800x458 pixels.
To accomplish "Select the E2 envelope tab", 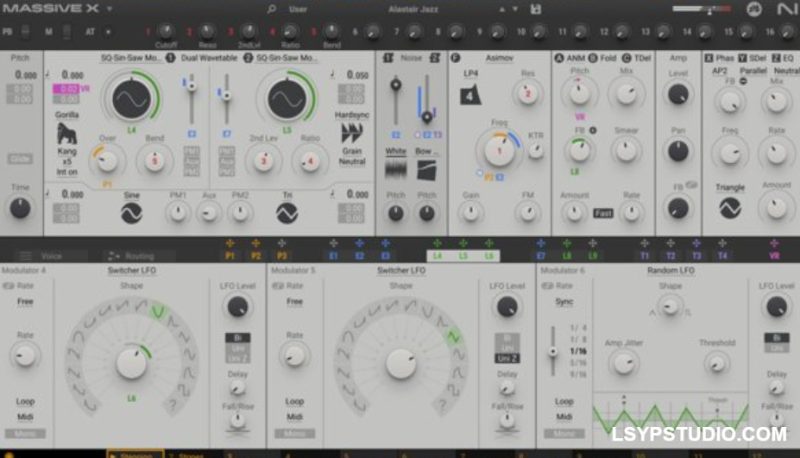I will coord(359,256).
